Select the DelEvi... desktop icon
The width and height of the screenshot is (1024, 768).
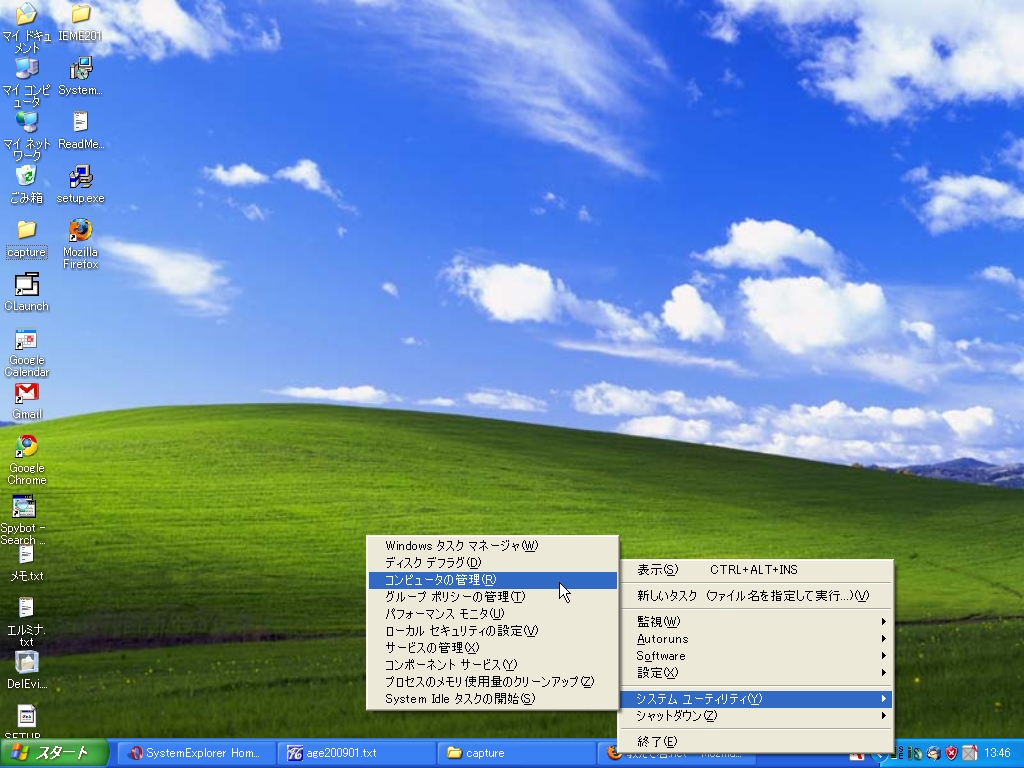[26, 671]
